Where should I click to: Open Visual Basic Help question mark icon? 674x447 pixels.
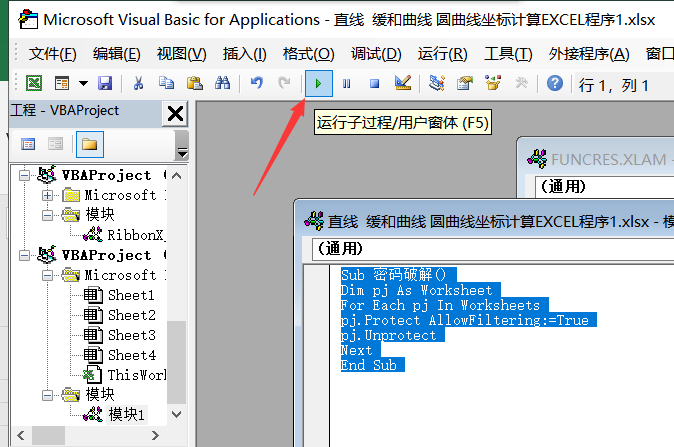coord(555,83)
